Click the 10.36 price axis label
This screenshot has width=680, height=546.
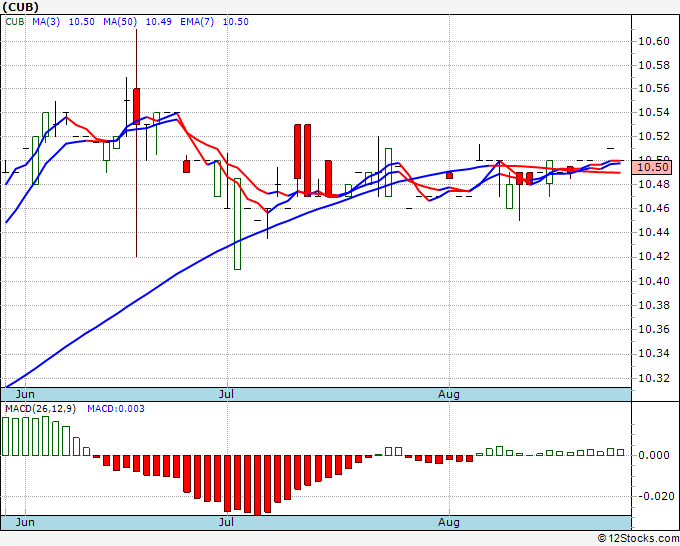coord(654,330)
